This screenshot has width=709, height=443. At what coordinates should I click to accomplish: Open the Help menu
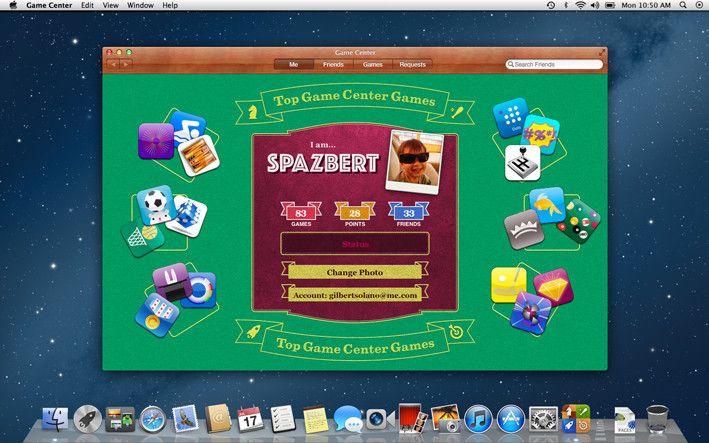click(170, 5)
